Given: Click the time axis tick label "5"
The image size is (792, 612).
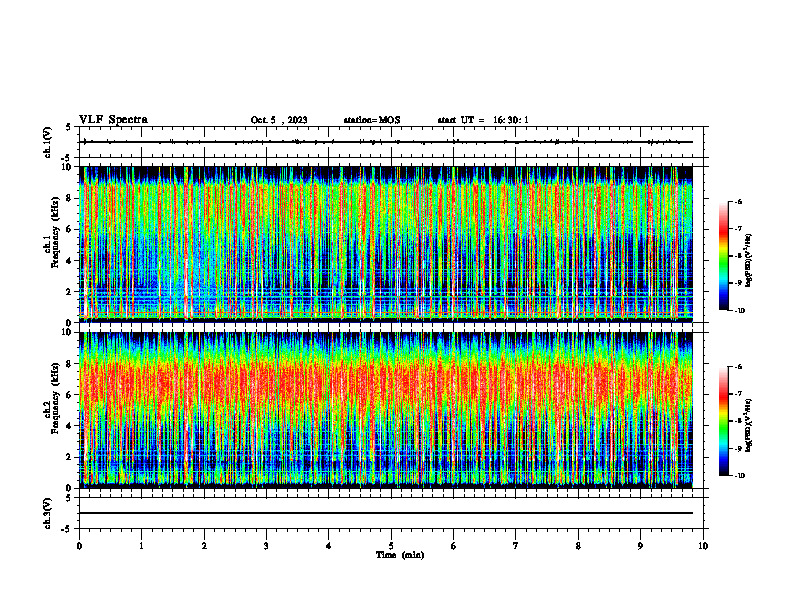Looking at the screenshot, I should pyautogui.click(x=391, y=546).
